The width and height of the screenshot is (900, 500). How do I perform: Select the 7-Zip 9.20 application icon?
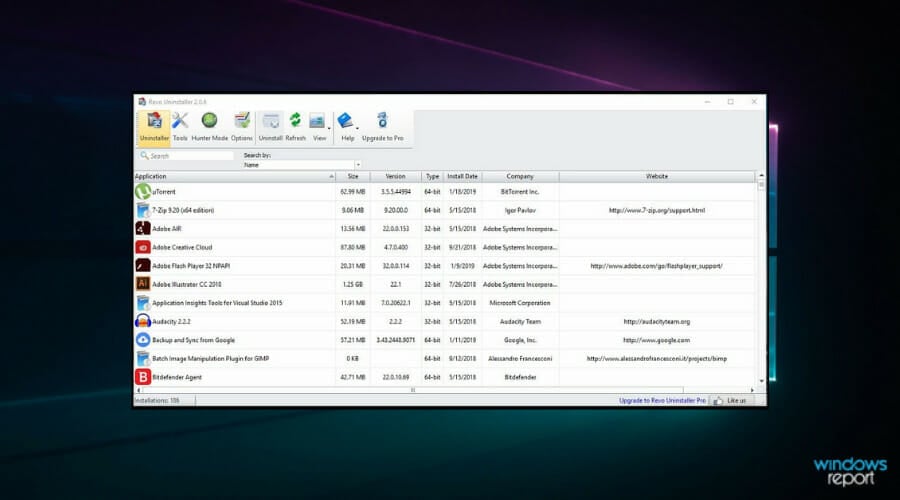tap(143, 210)
